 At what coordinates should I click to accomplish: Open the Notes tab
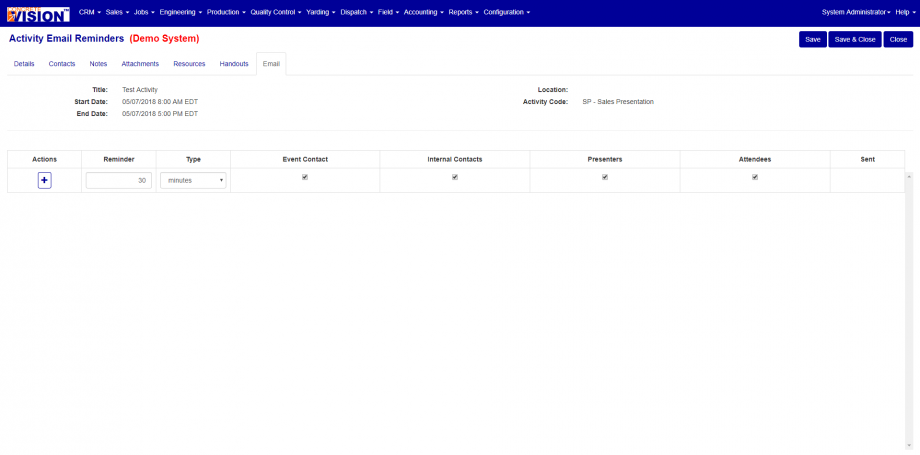point(98,64)
